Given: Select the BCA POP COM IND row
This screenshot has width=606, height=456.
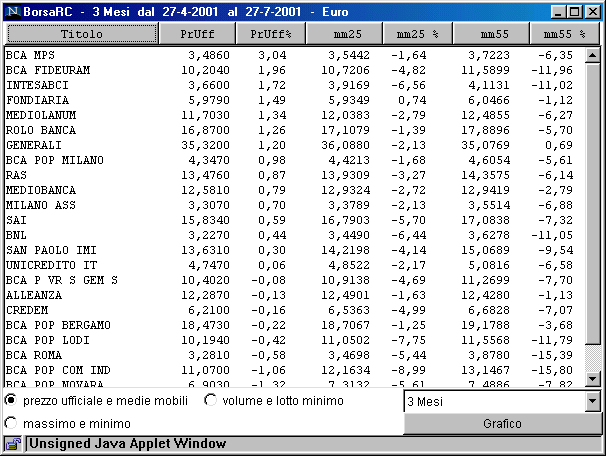Looking at the screenshot, I should [294, 370].
